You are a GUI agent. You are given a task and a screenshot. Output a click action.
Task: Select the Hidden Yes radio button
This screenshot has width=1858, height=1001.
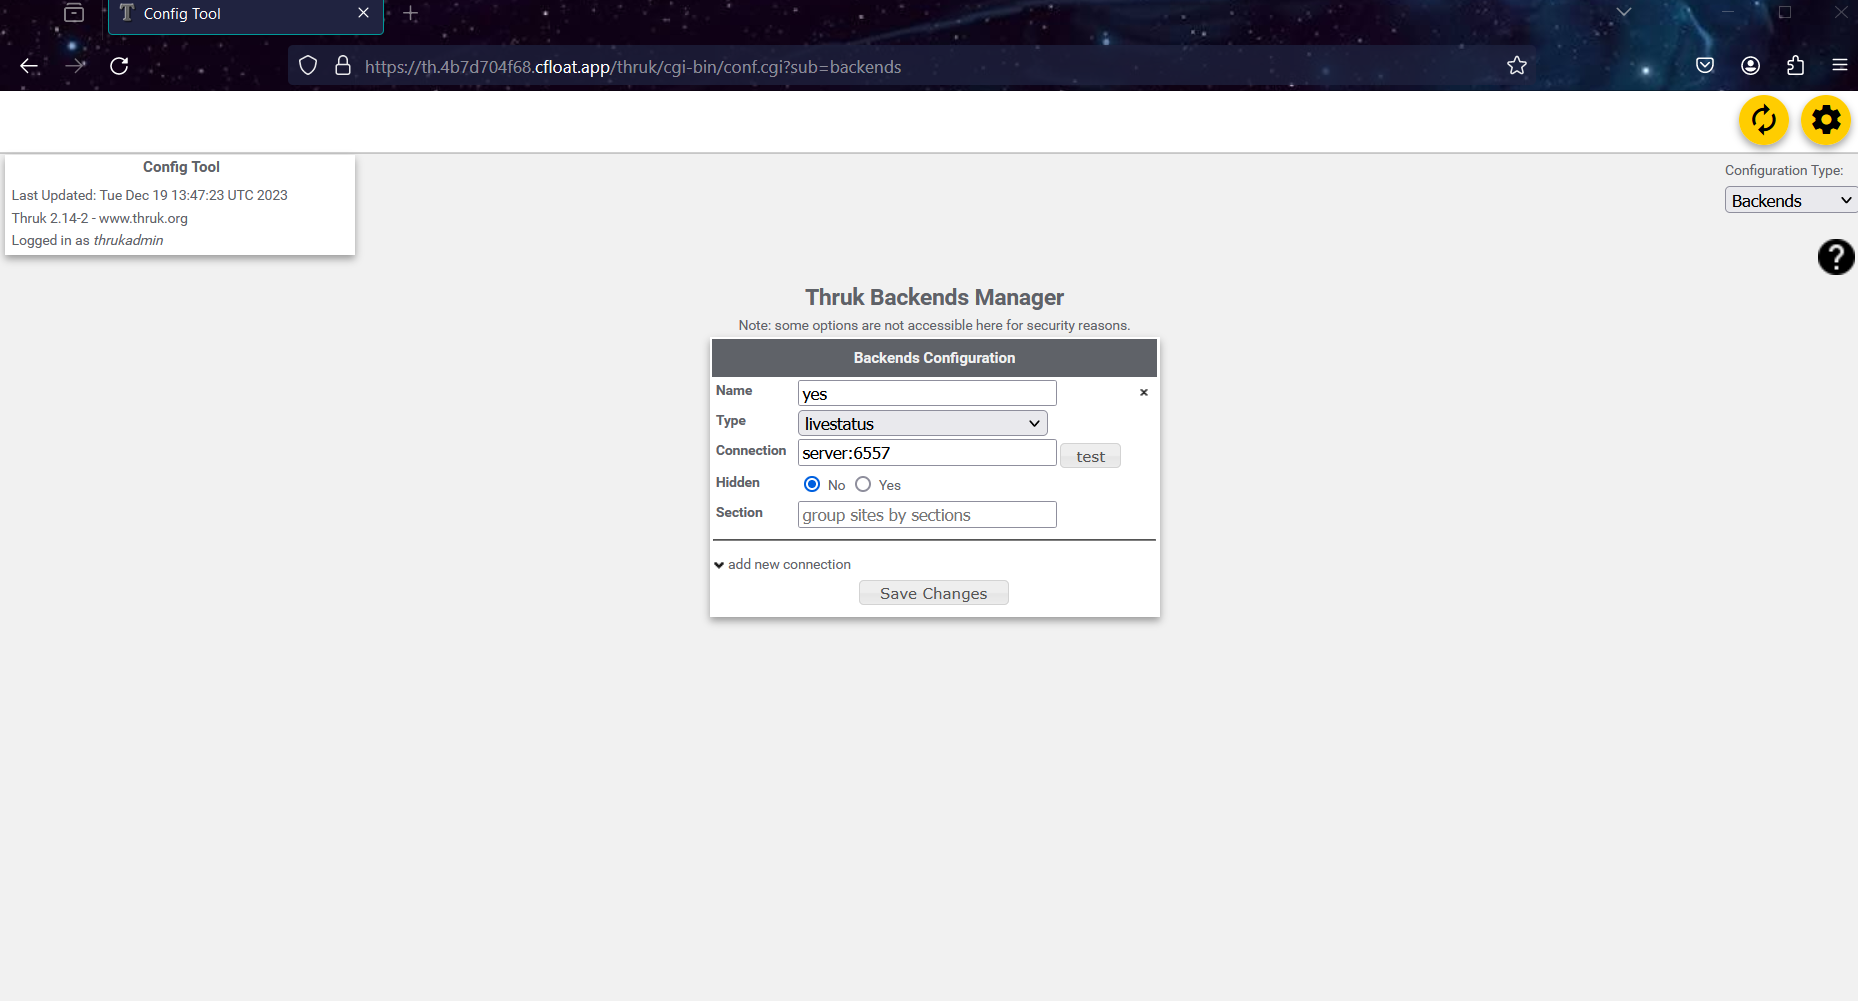point(863,484)
